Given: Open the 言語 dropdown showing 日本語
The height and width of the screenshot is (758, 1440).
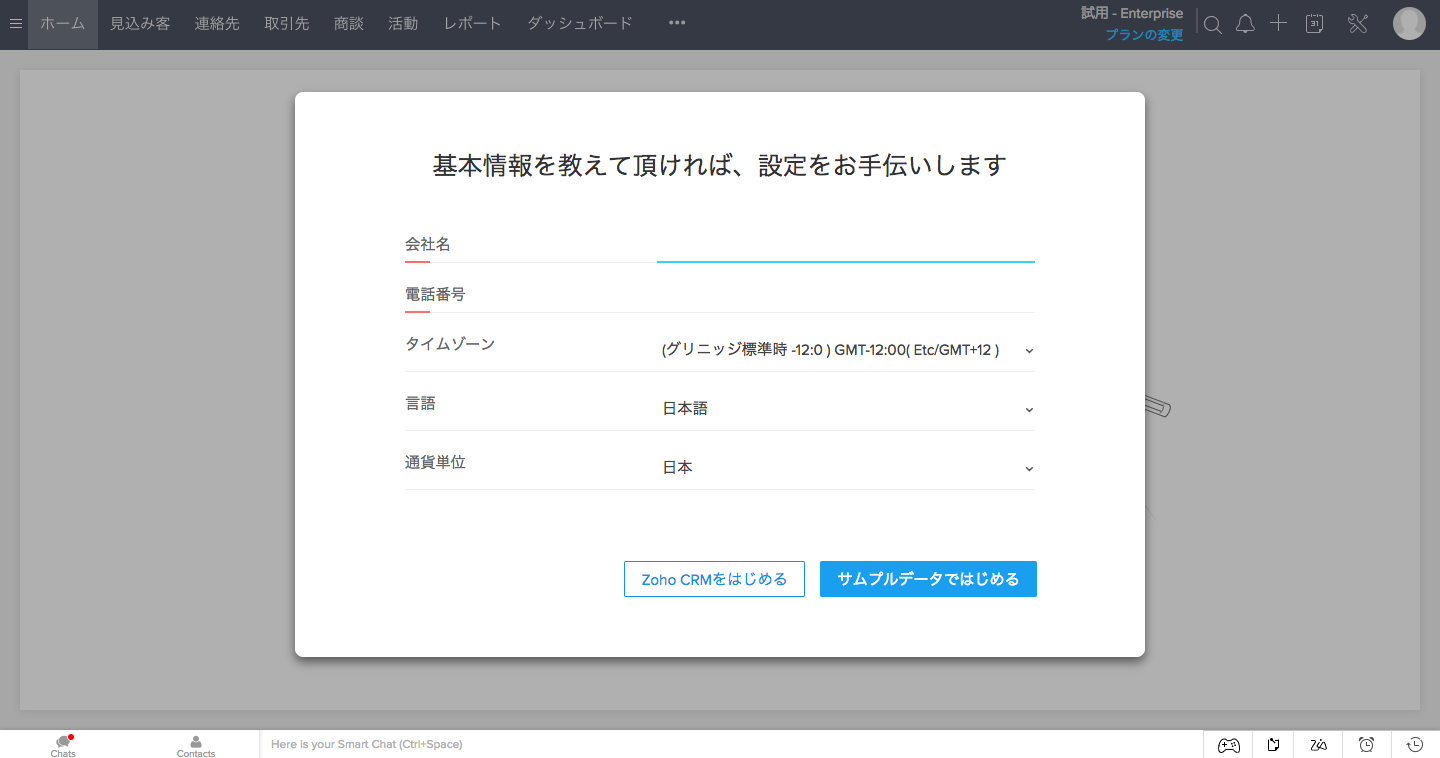Looking at the screenshot, I should [847, 409].
